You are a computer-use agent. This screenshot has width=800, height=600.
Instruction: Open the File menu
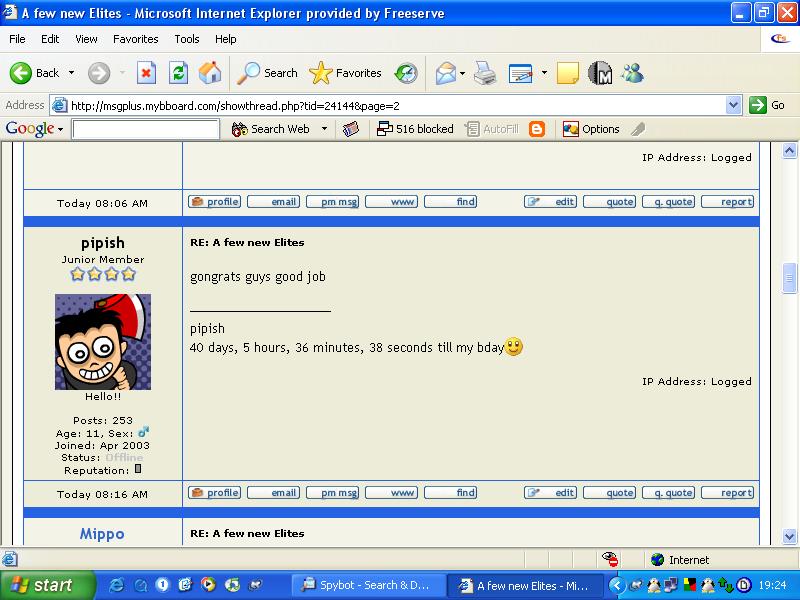point(17,39)
